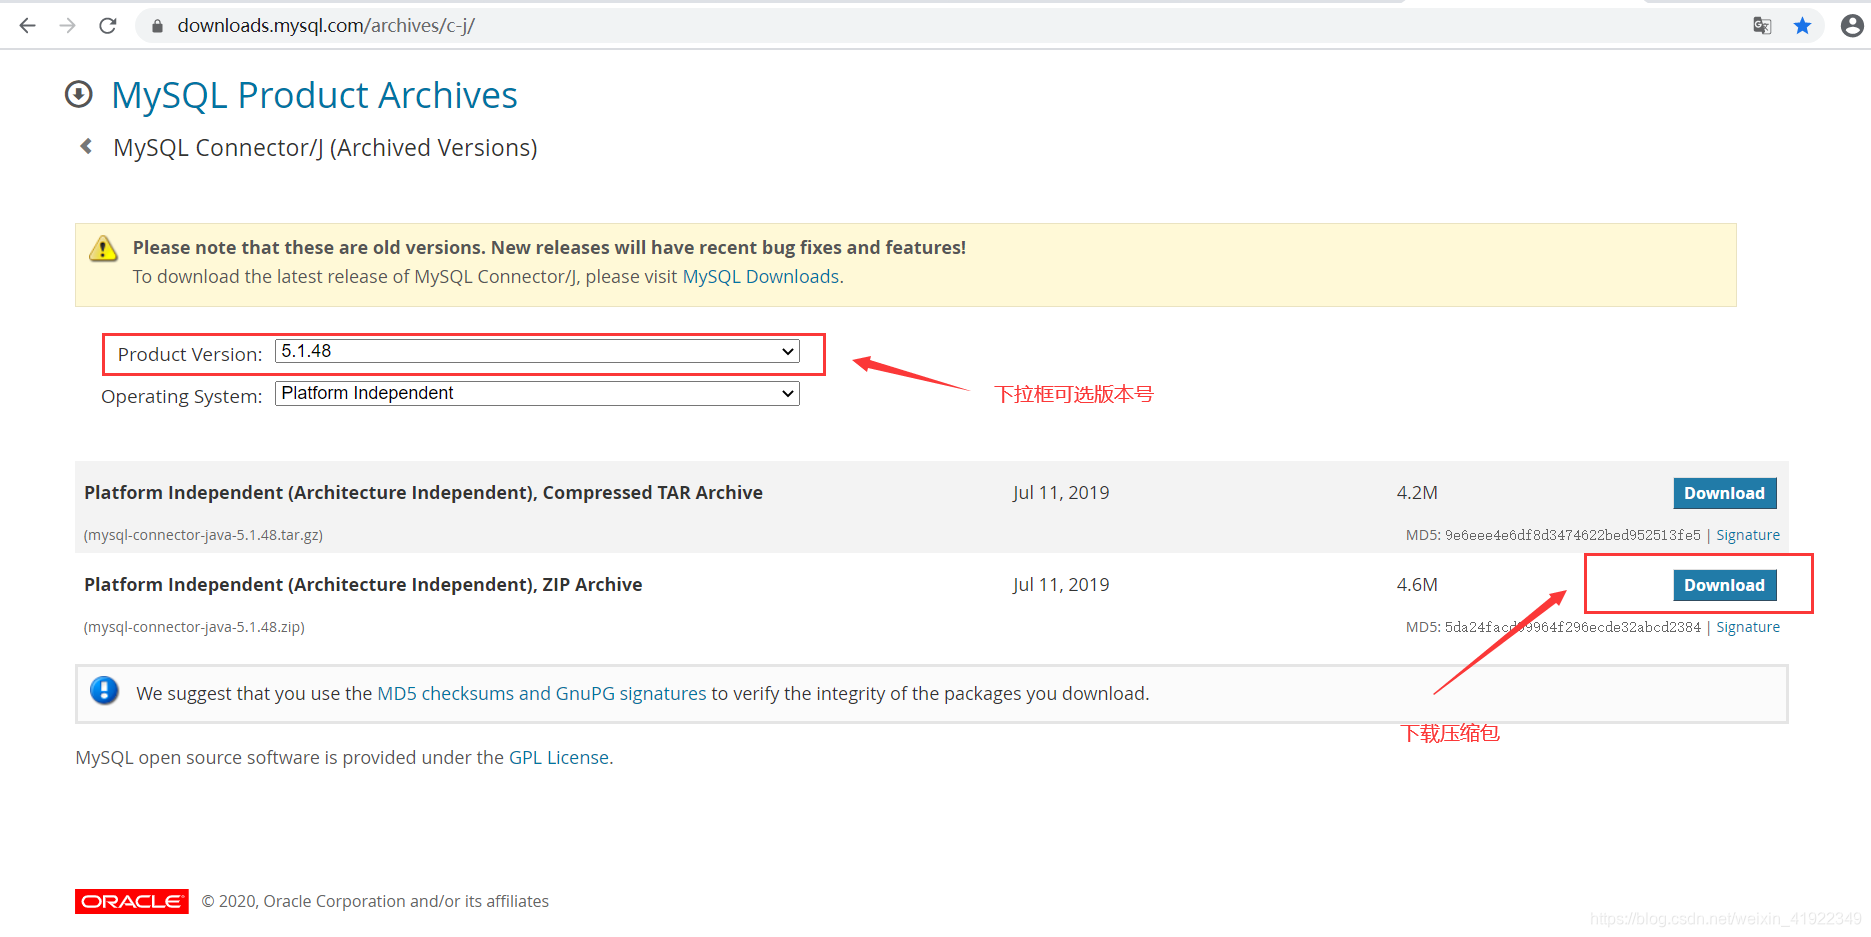This screenshot has width=1871, height=937.
Task: Open Signature link for zip file
Action: (1748, 627)
